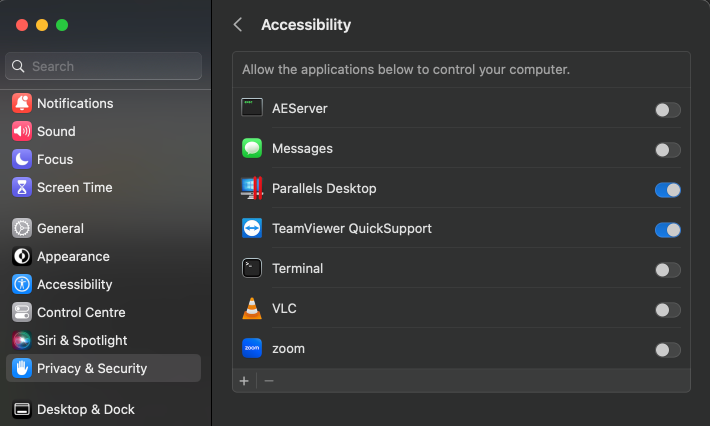This screenshot has height=426, width=710.
Task: Select Siri & Spotlight label in sidebar
Action: [82, 340]
